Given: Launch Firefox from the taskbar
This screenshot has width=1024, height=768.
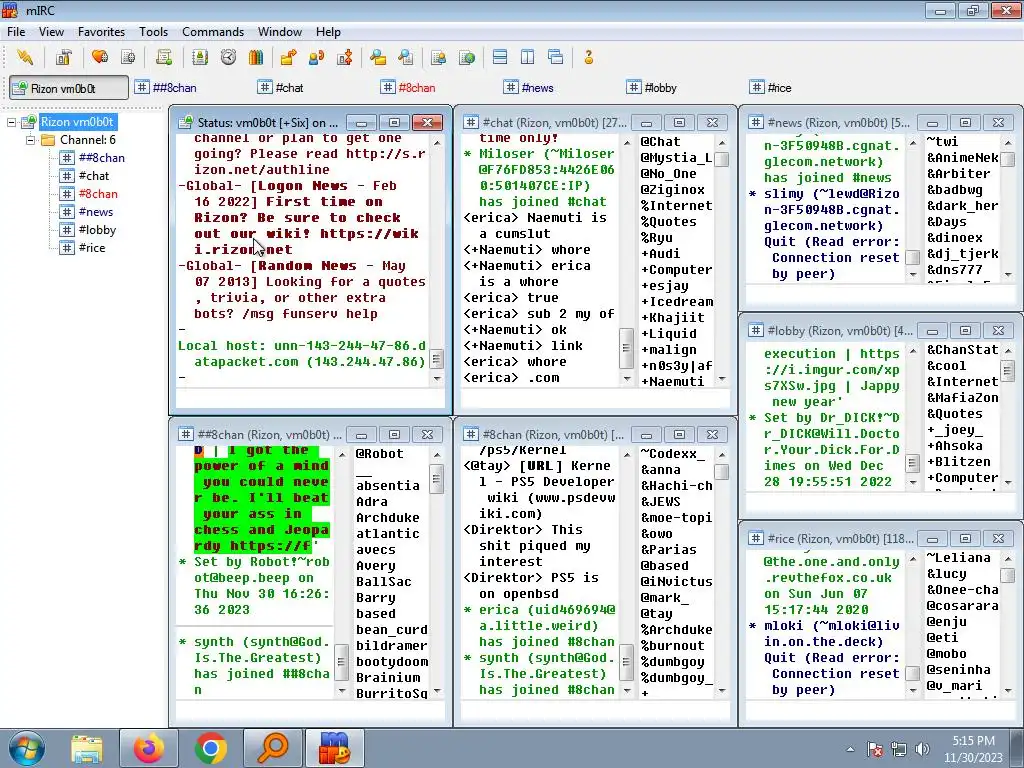Looking at the screenshot, I should pyautogui.click(x=149, y=748).
